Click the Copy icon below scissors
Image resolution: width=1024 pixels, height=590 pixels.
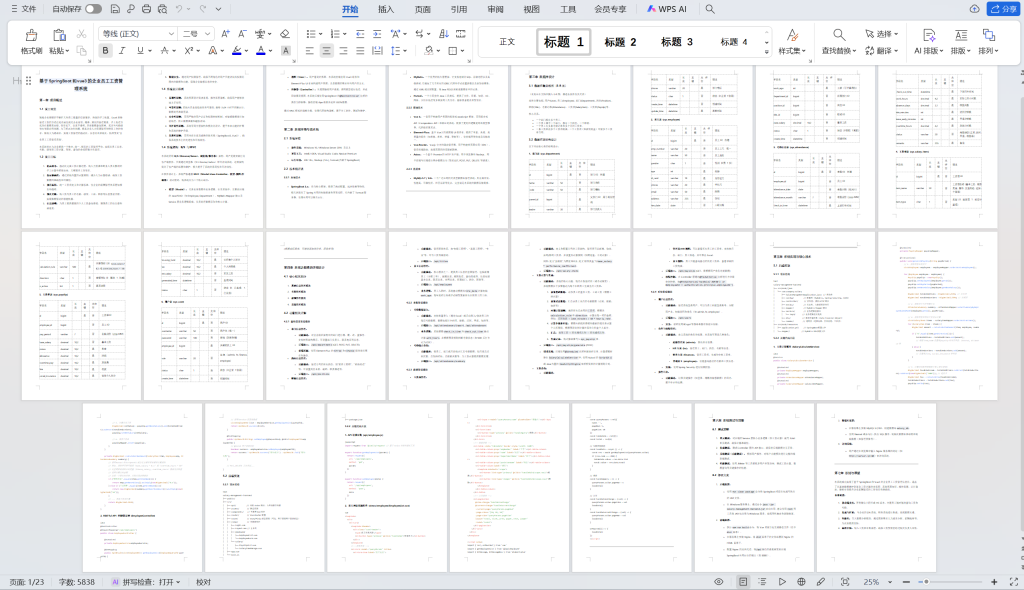pos(82,50)
